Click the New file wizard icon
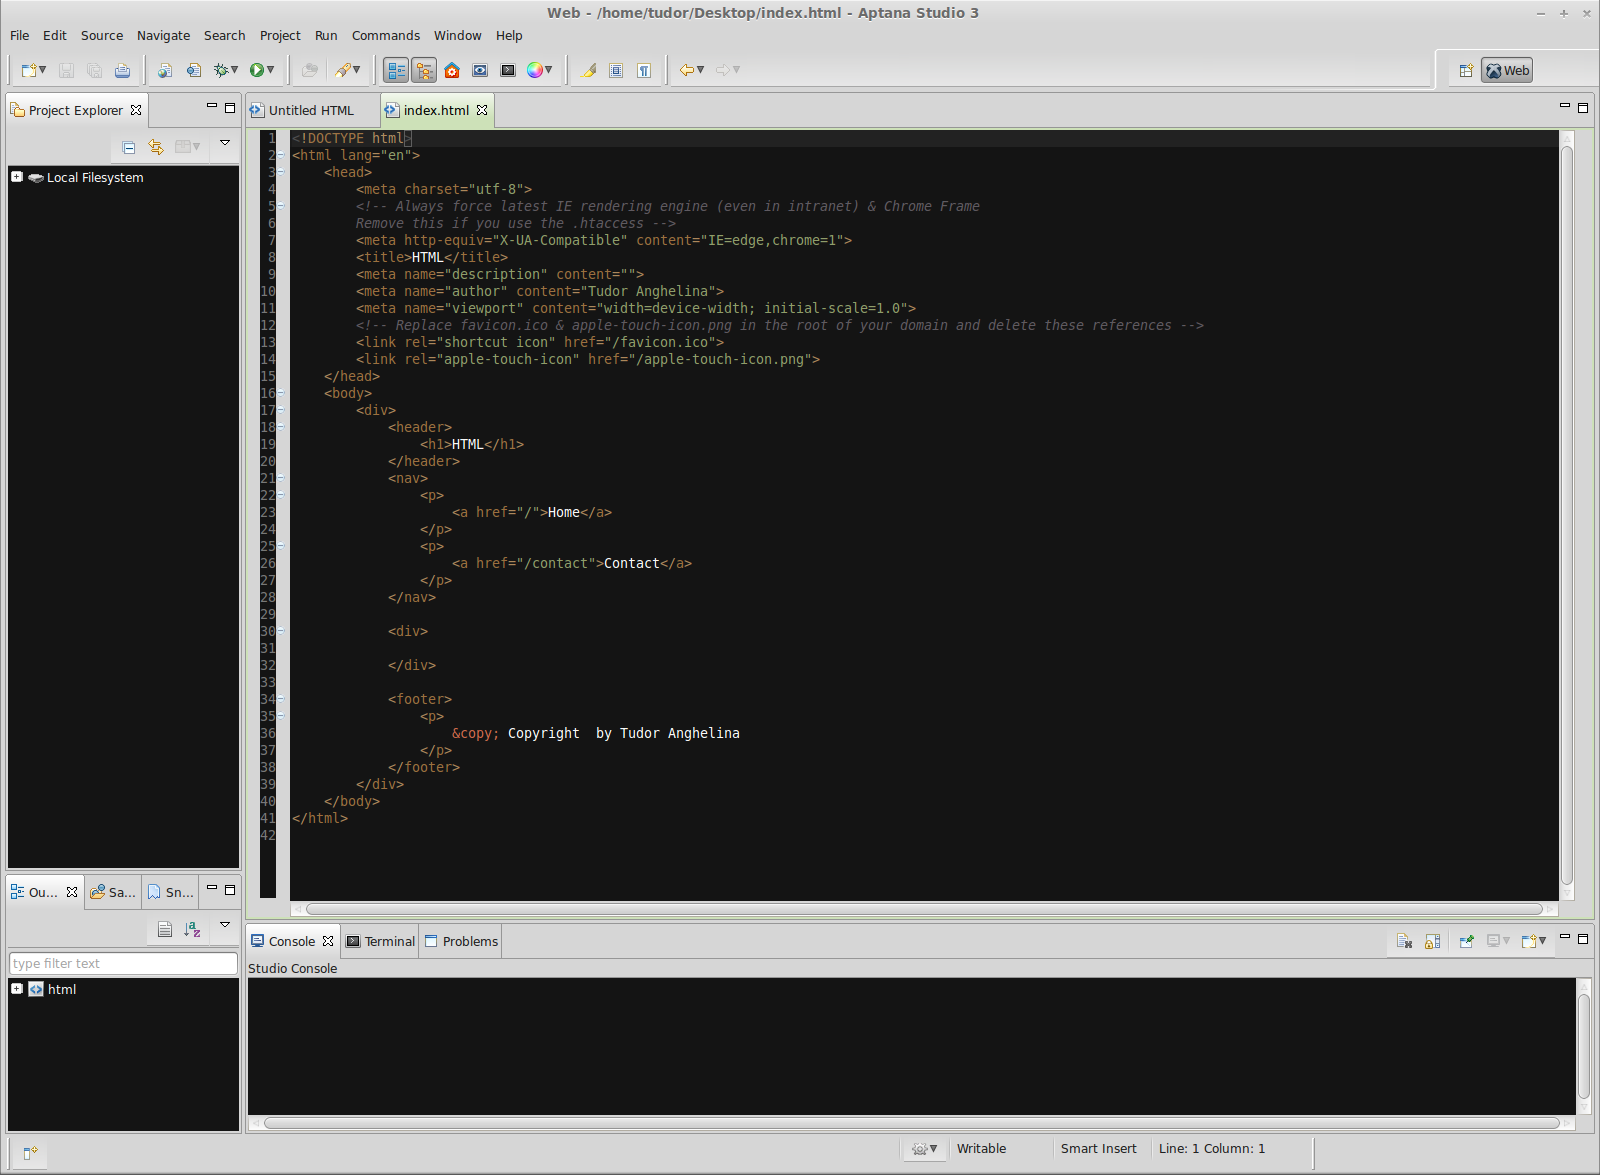1600x1175 pixels. 29,70
